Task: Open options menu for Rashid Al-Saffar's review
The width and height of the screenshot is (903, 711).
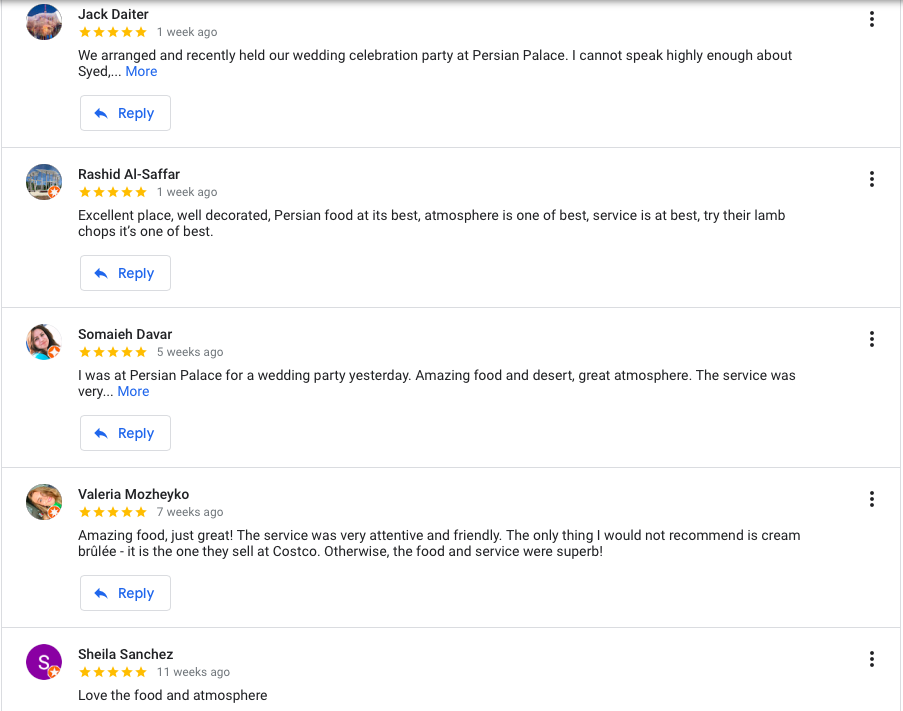Action: click(x=872, y=179)
